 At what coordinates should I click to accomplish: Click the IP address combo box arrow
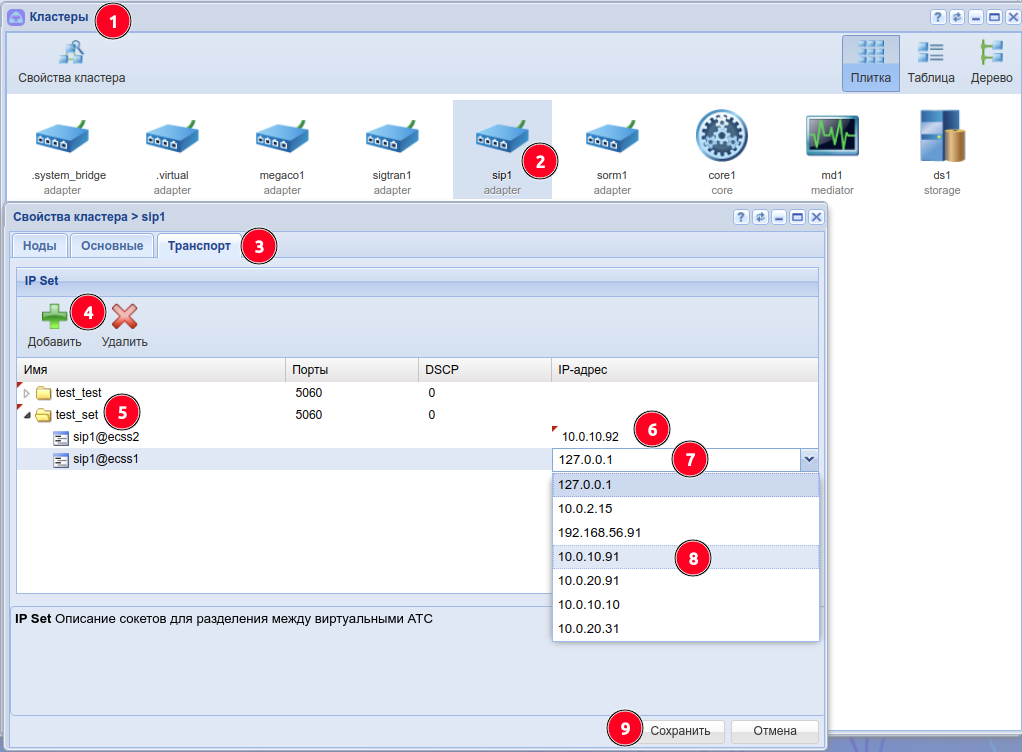pyautogui.click(x=809, y=459)
